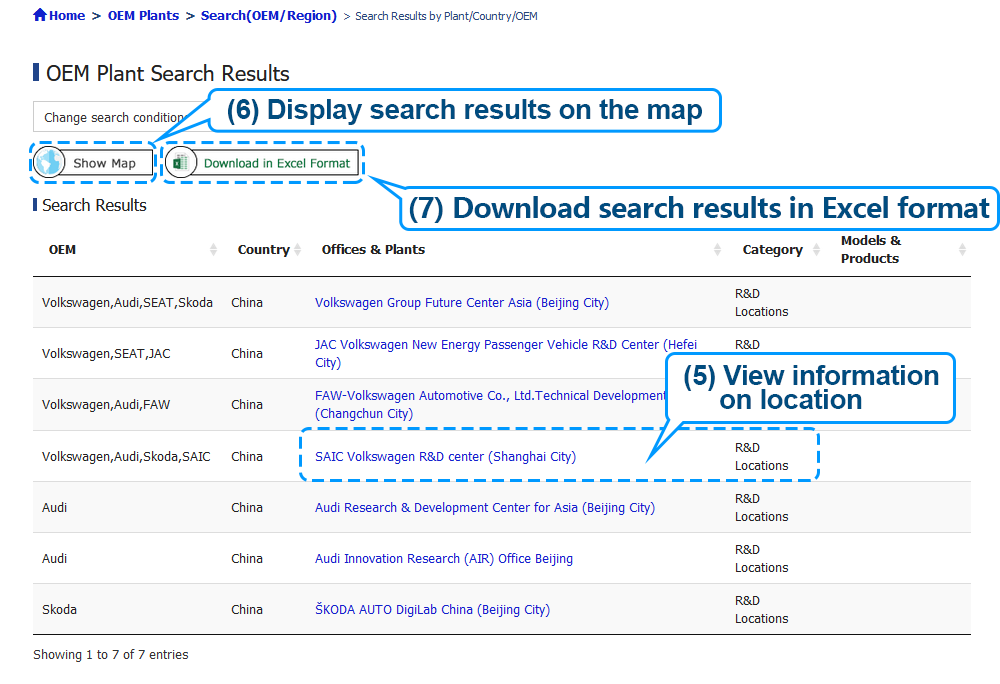Click R&D Locations in SAIC Volkswagen row
1000x684 pixels.
[x=761, y=457]
